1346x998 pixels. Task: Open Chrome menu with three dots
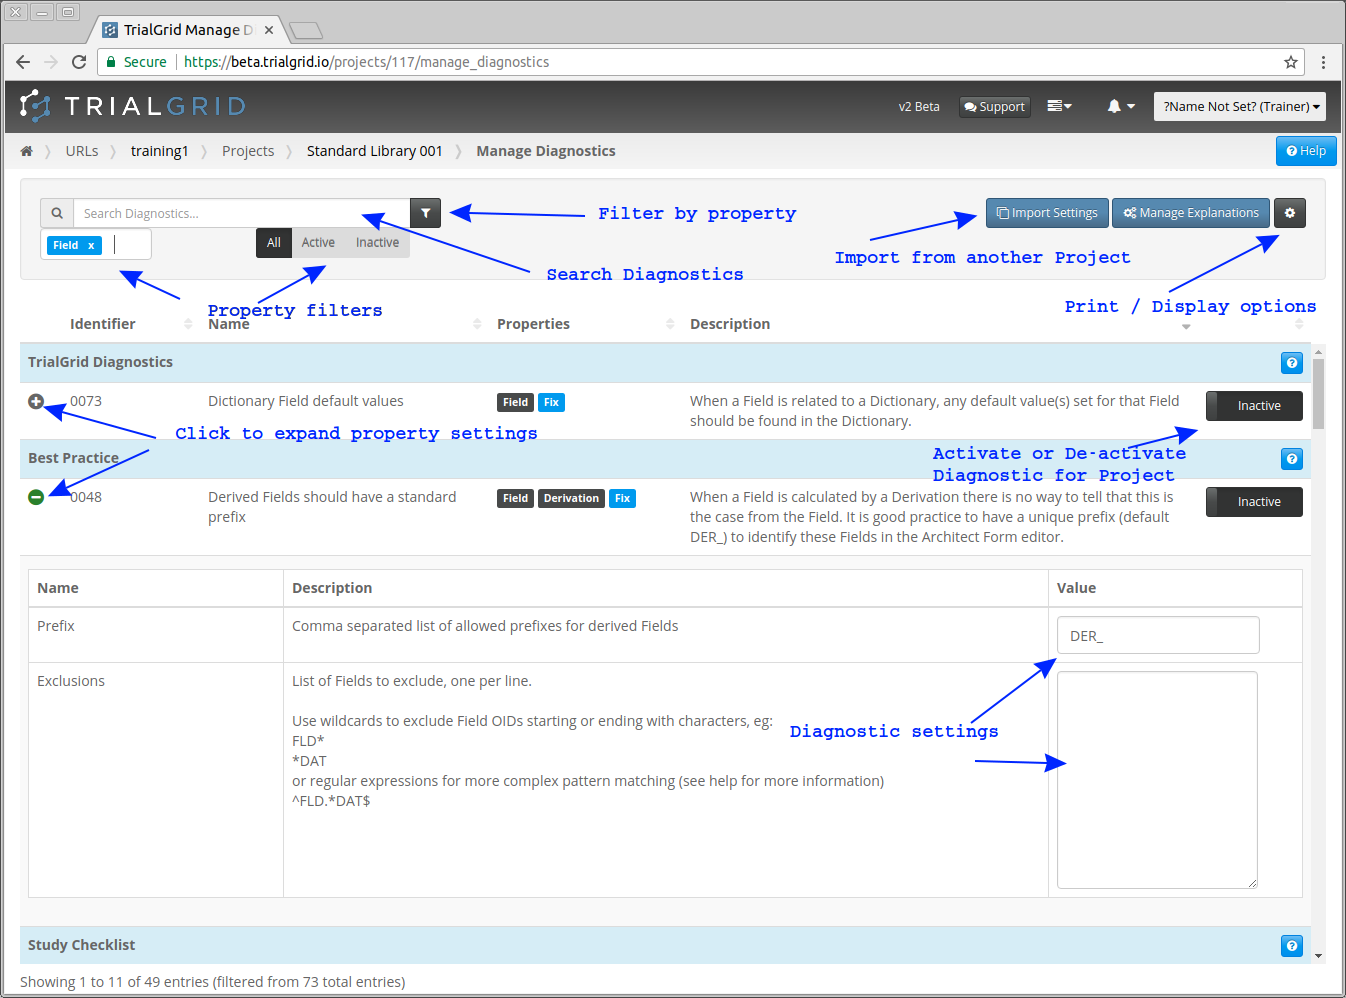(x=1323, y=62)
